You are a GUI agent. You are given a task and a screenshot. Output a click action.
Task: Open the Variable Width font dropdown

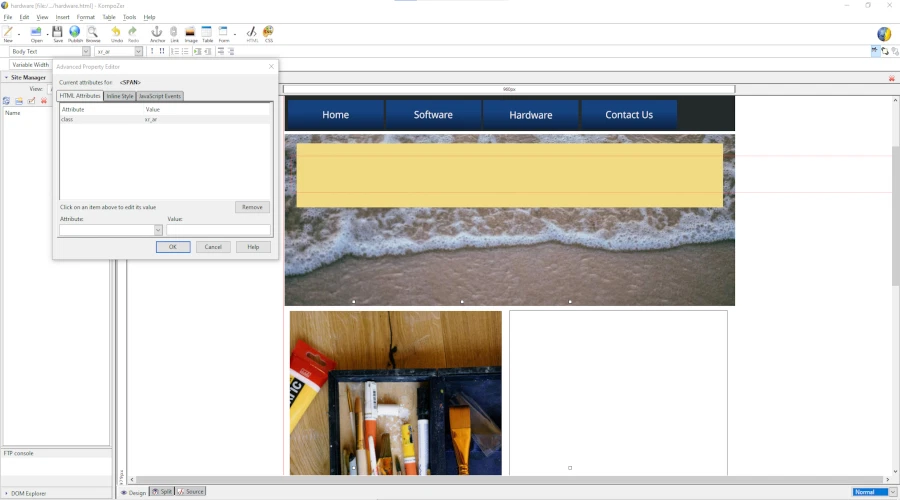[x=30, y=65]
